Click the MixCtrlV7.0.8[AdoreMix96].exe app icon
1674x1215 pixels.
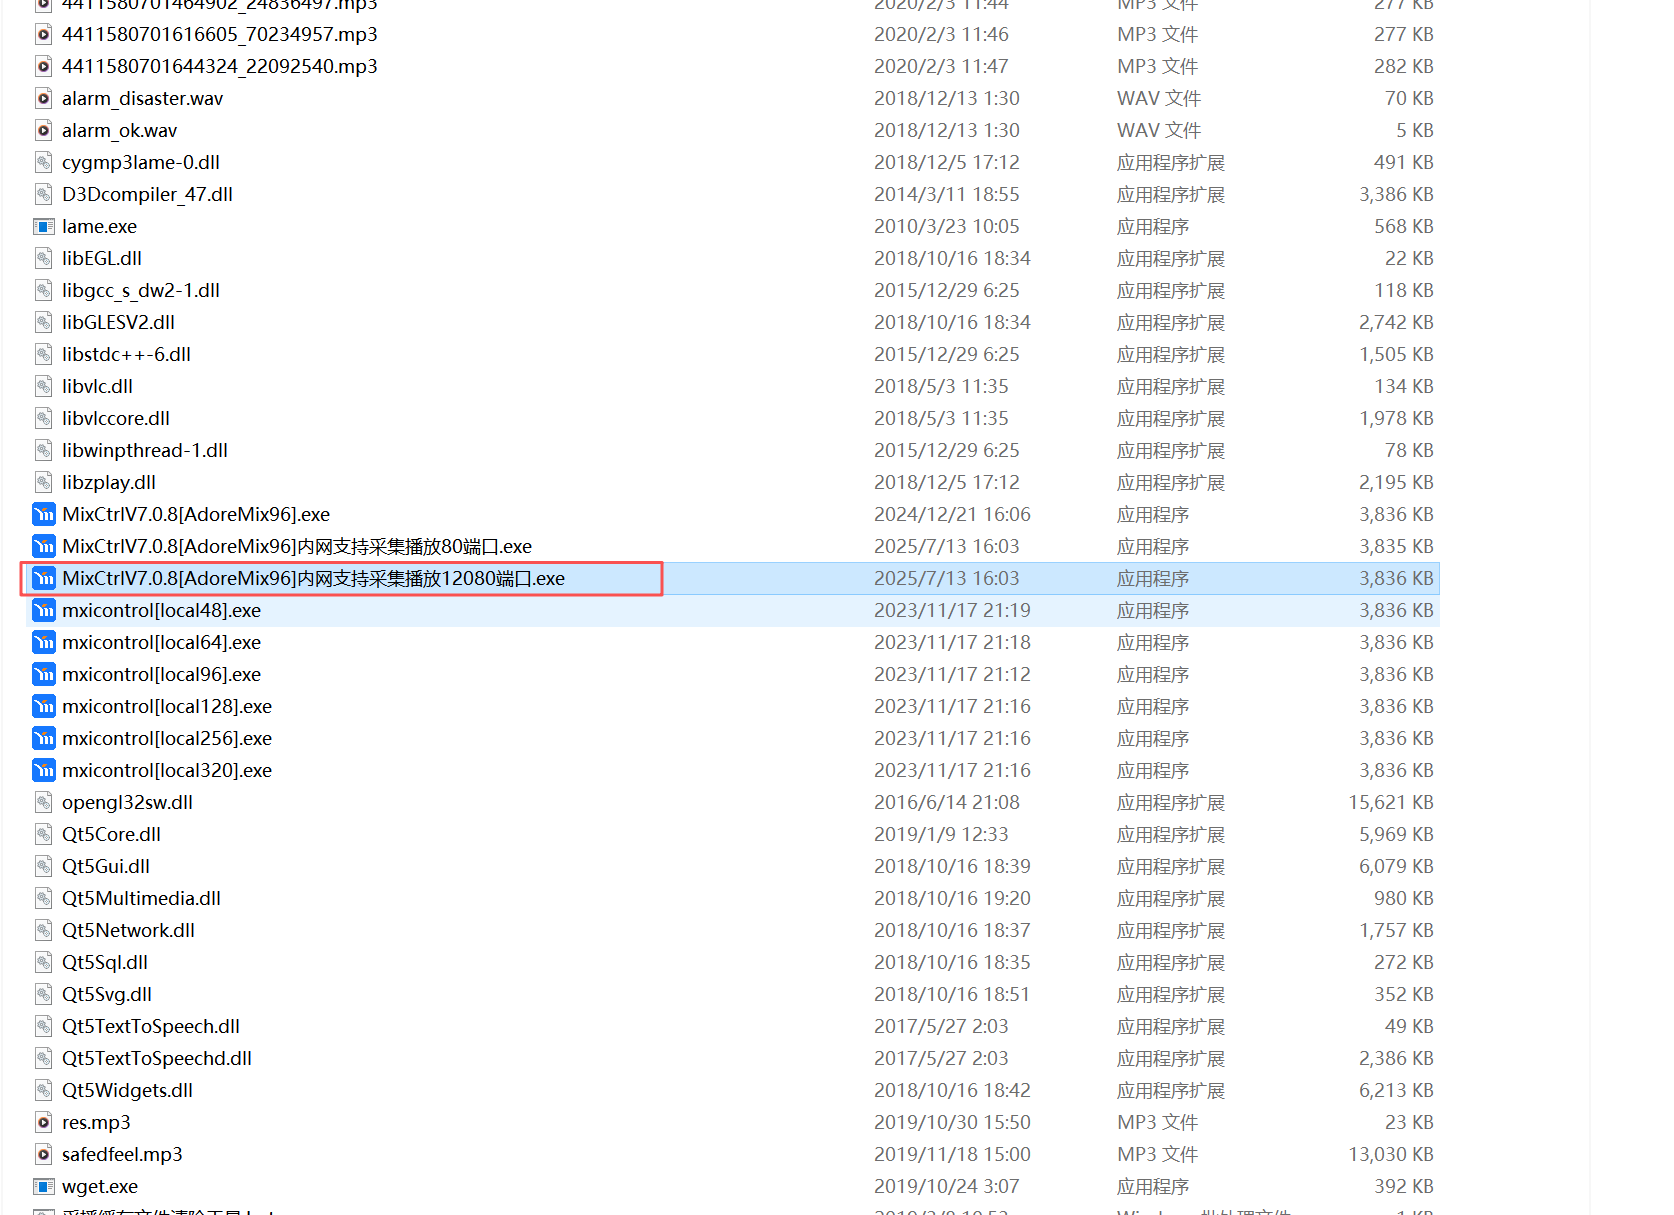[x=44, y=515]
